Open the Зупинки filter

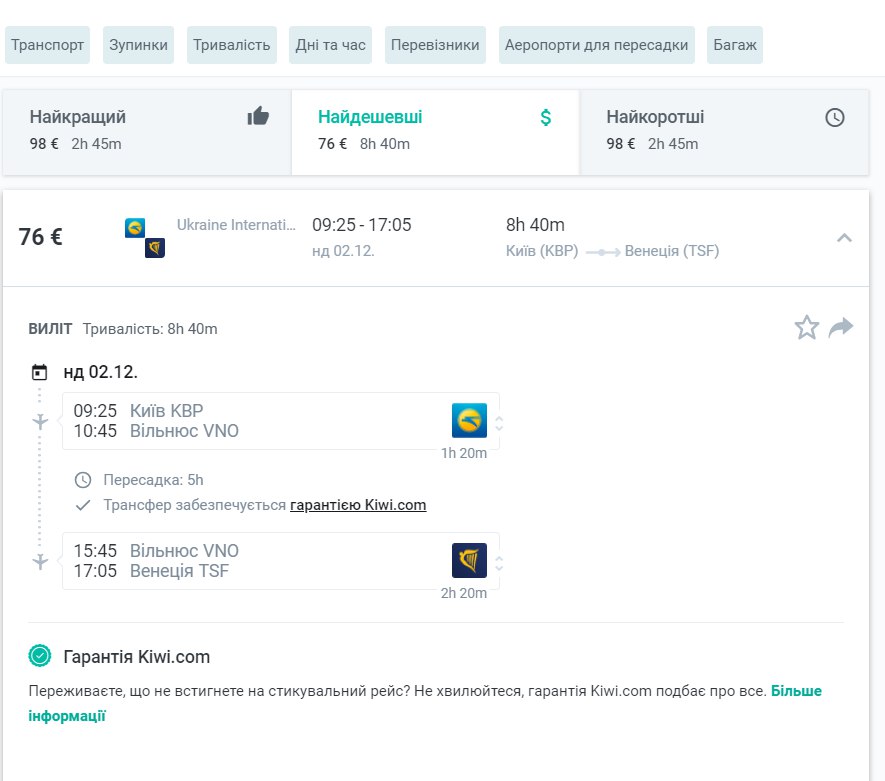[138, 45]
